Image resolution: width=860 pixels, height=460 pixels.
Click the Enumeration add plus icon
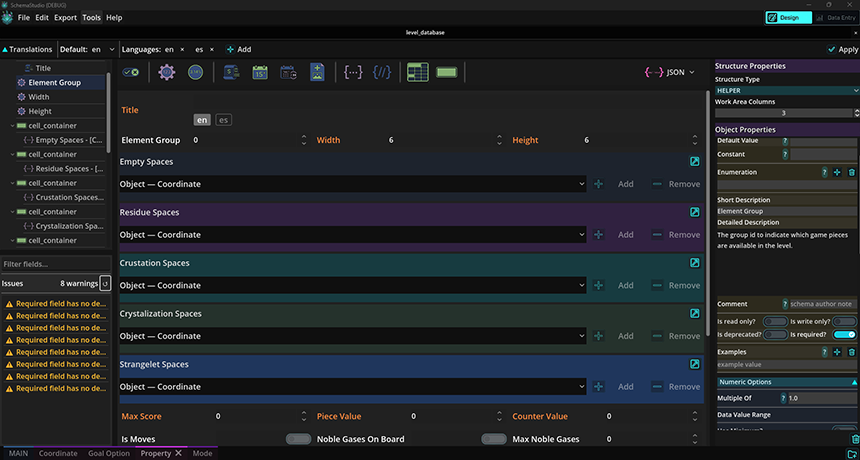(x=837, y=172)
